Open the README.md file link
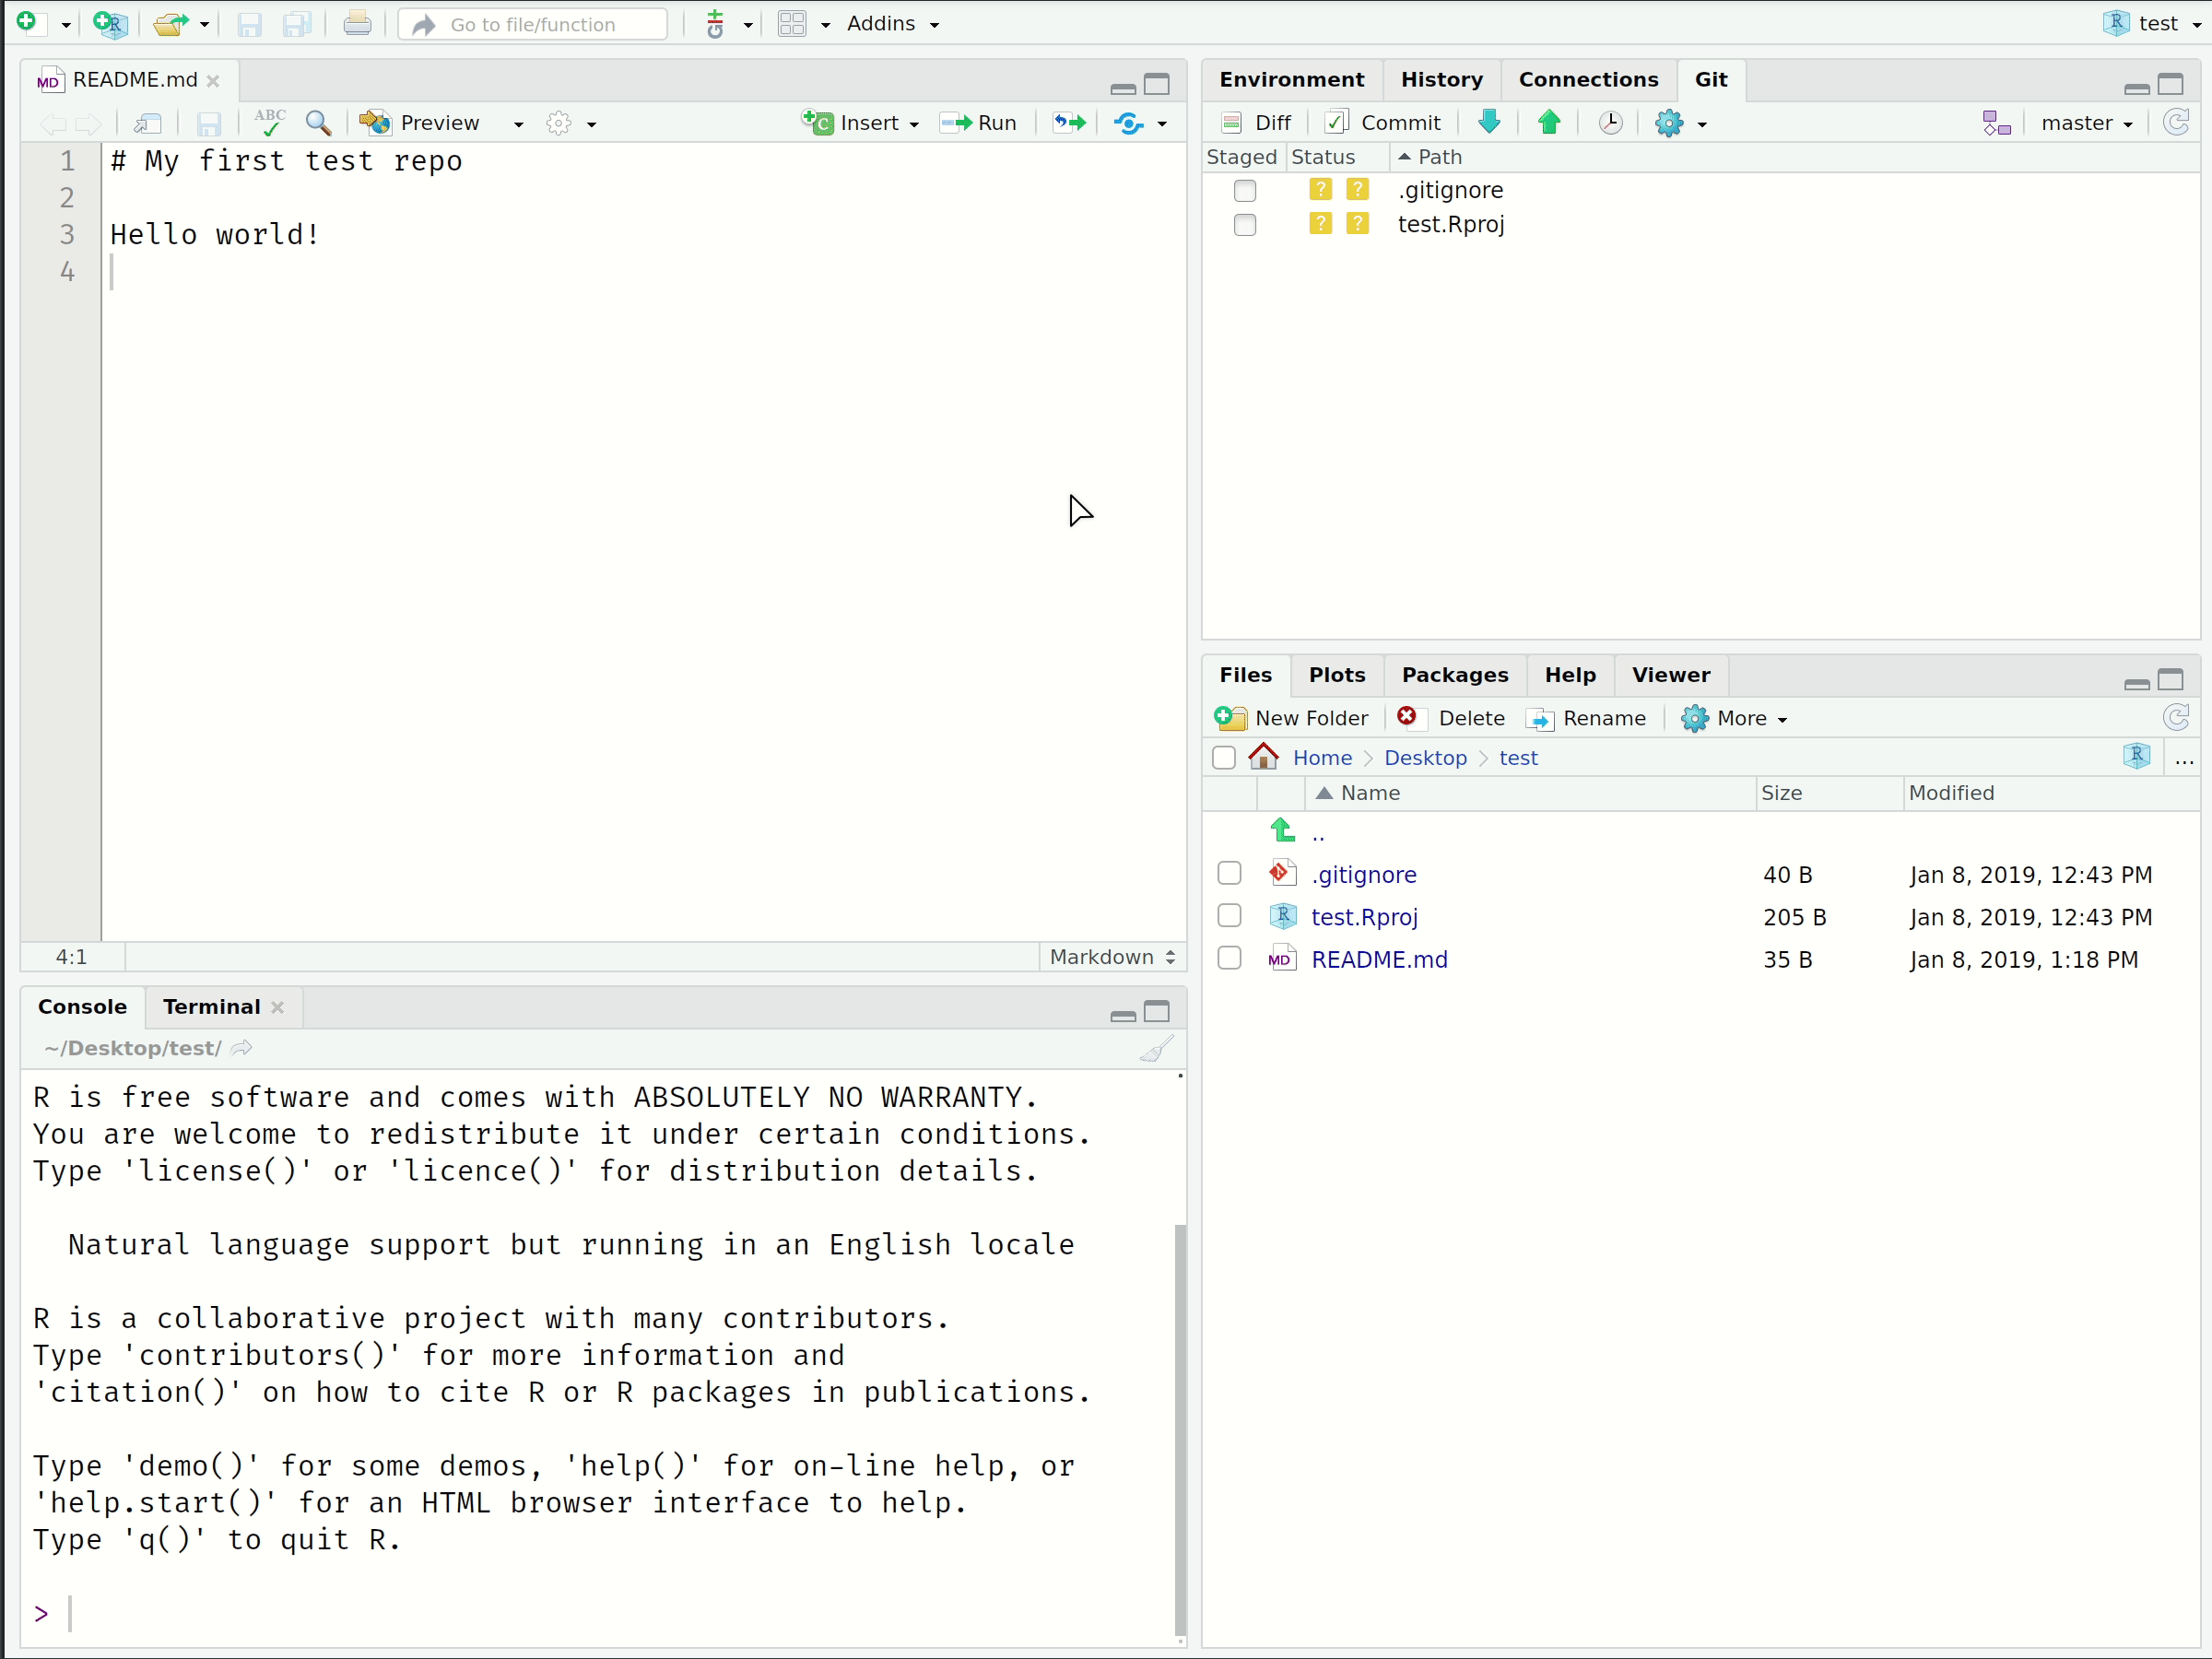Viewport: 2212px width, 1659px height. (1379, 959)
